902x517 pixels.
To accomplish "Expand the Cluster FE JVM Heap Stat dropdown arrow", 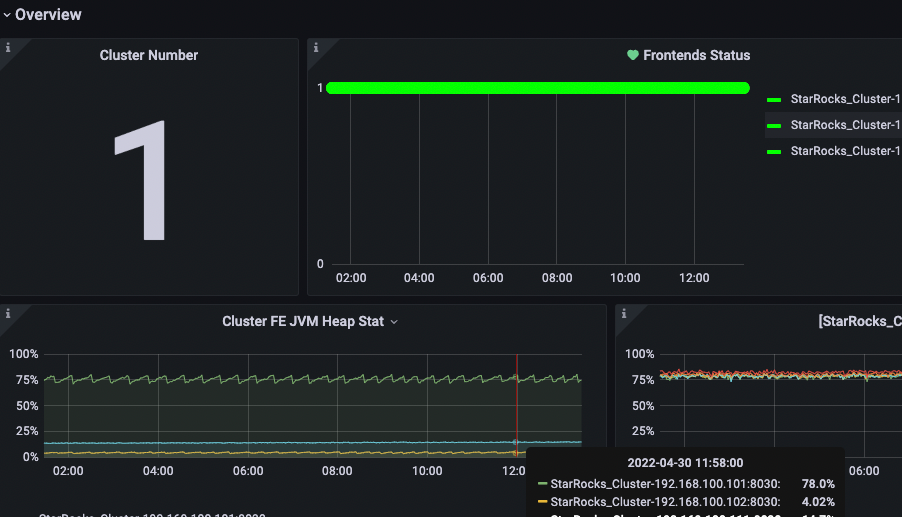I will coord(394,322).
